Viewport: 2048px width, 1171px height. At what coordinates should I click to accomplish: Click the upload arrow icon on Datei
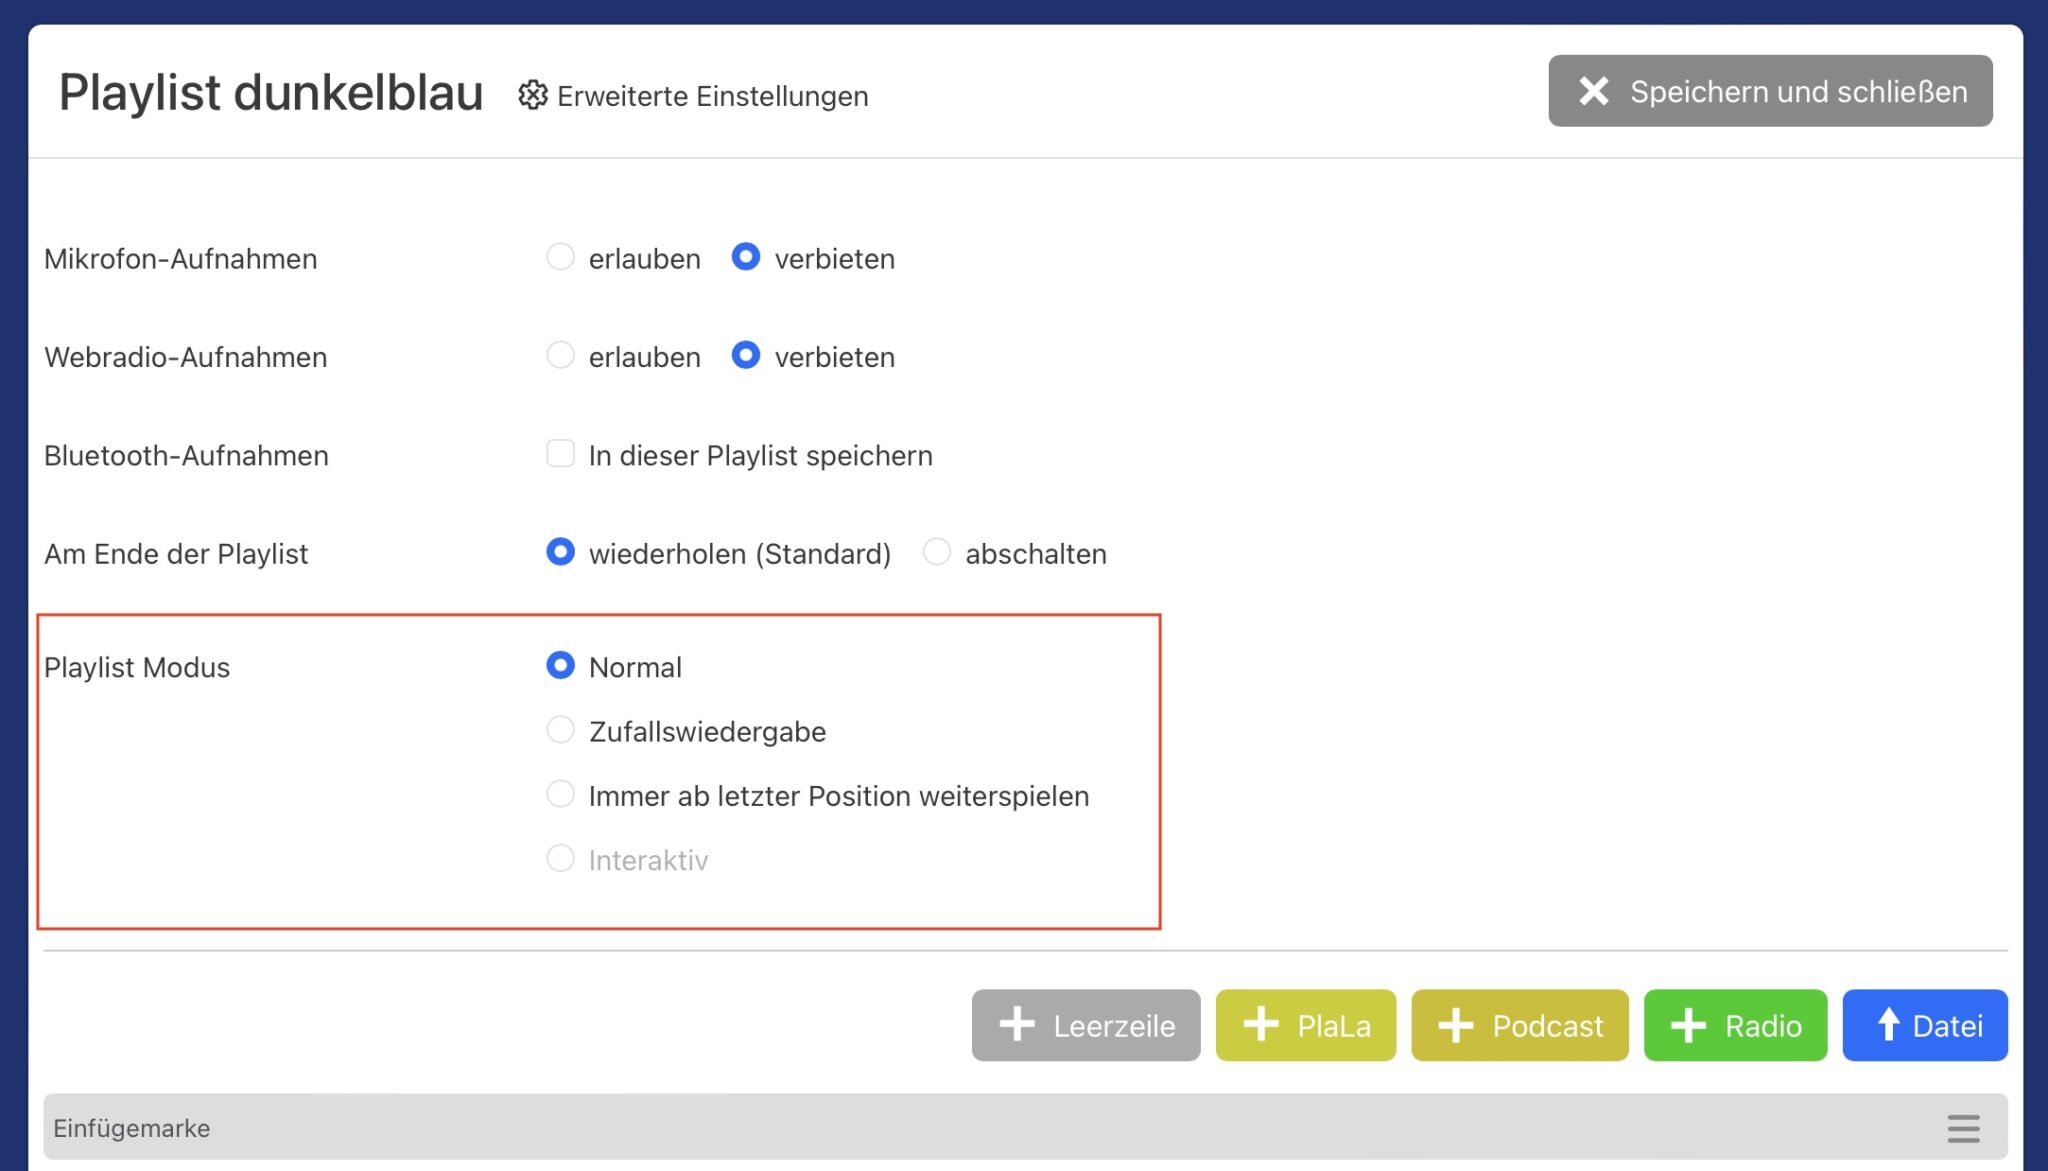coord(1888,1025)
